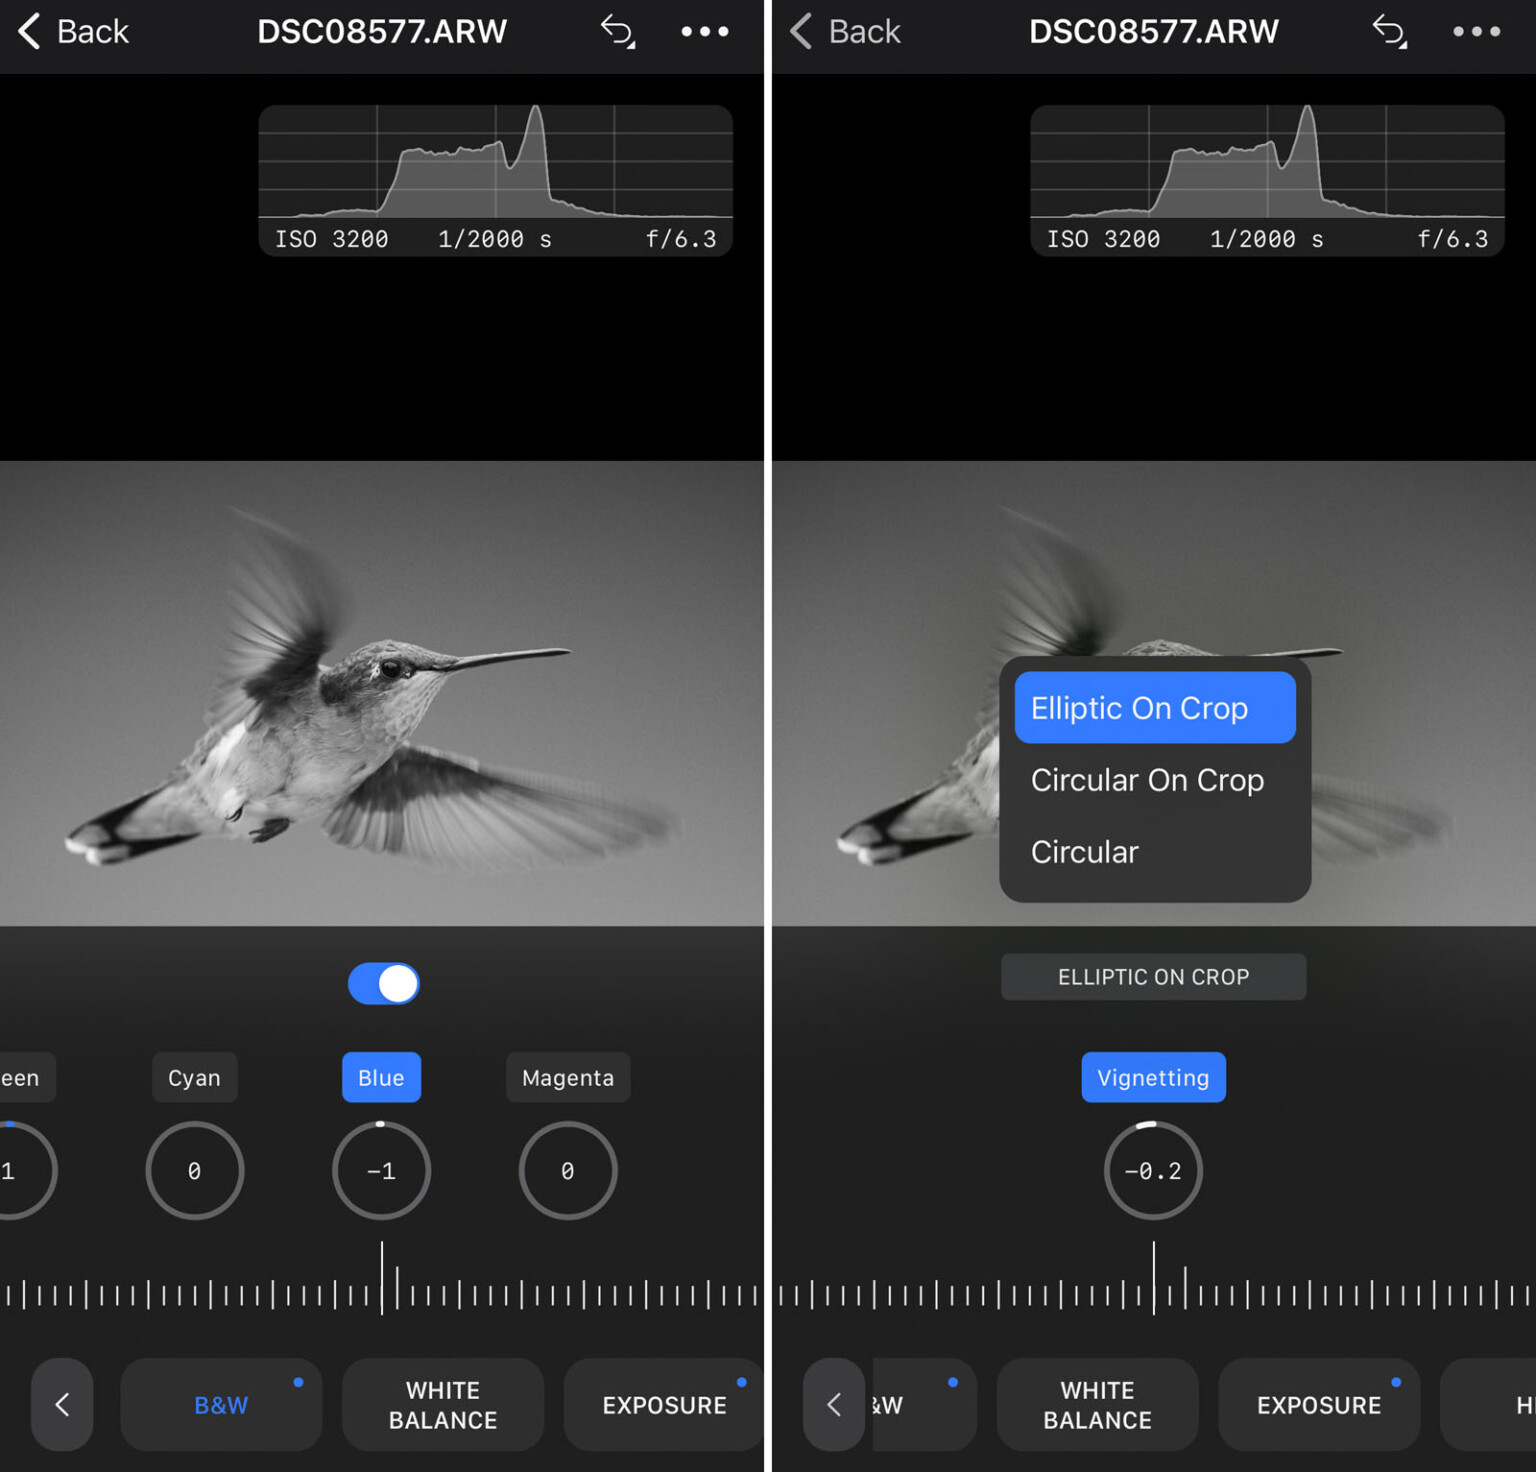This screenshot has width=1536, height=1472.
Task: Tap the Magenta dial showing 0
Action: (568, 1170)
